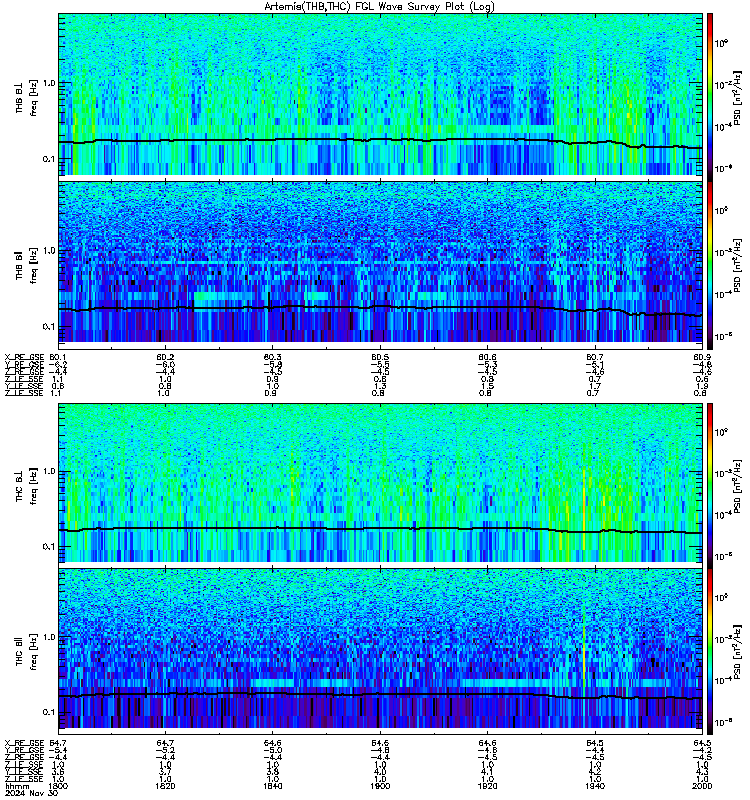Click the Y_RE_GSE value -5.2
750x800 pixels.
point(165,750)
